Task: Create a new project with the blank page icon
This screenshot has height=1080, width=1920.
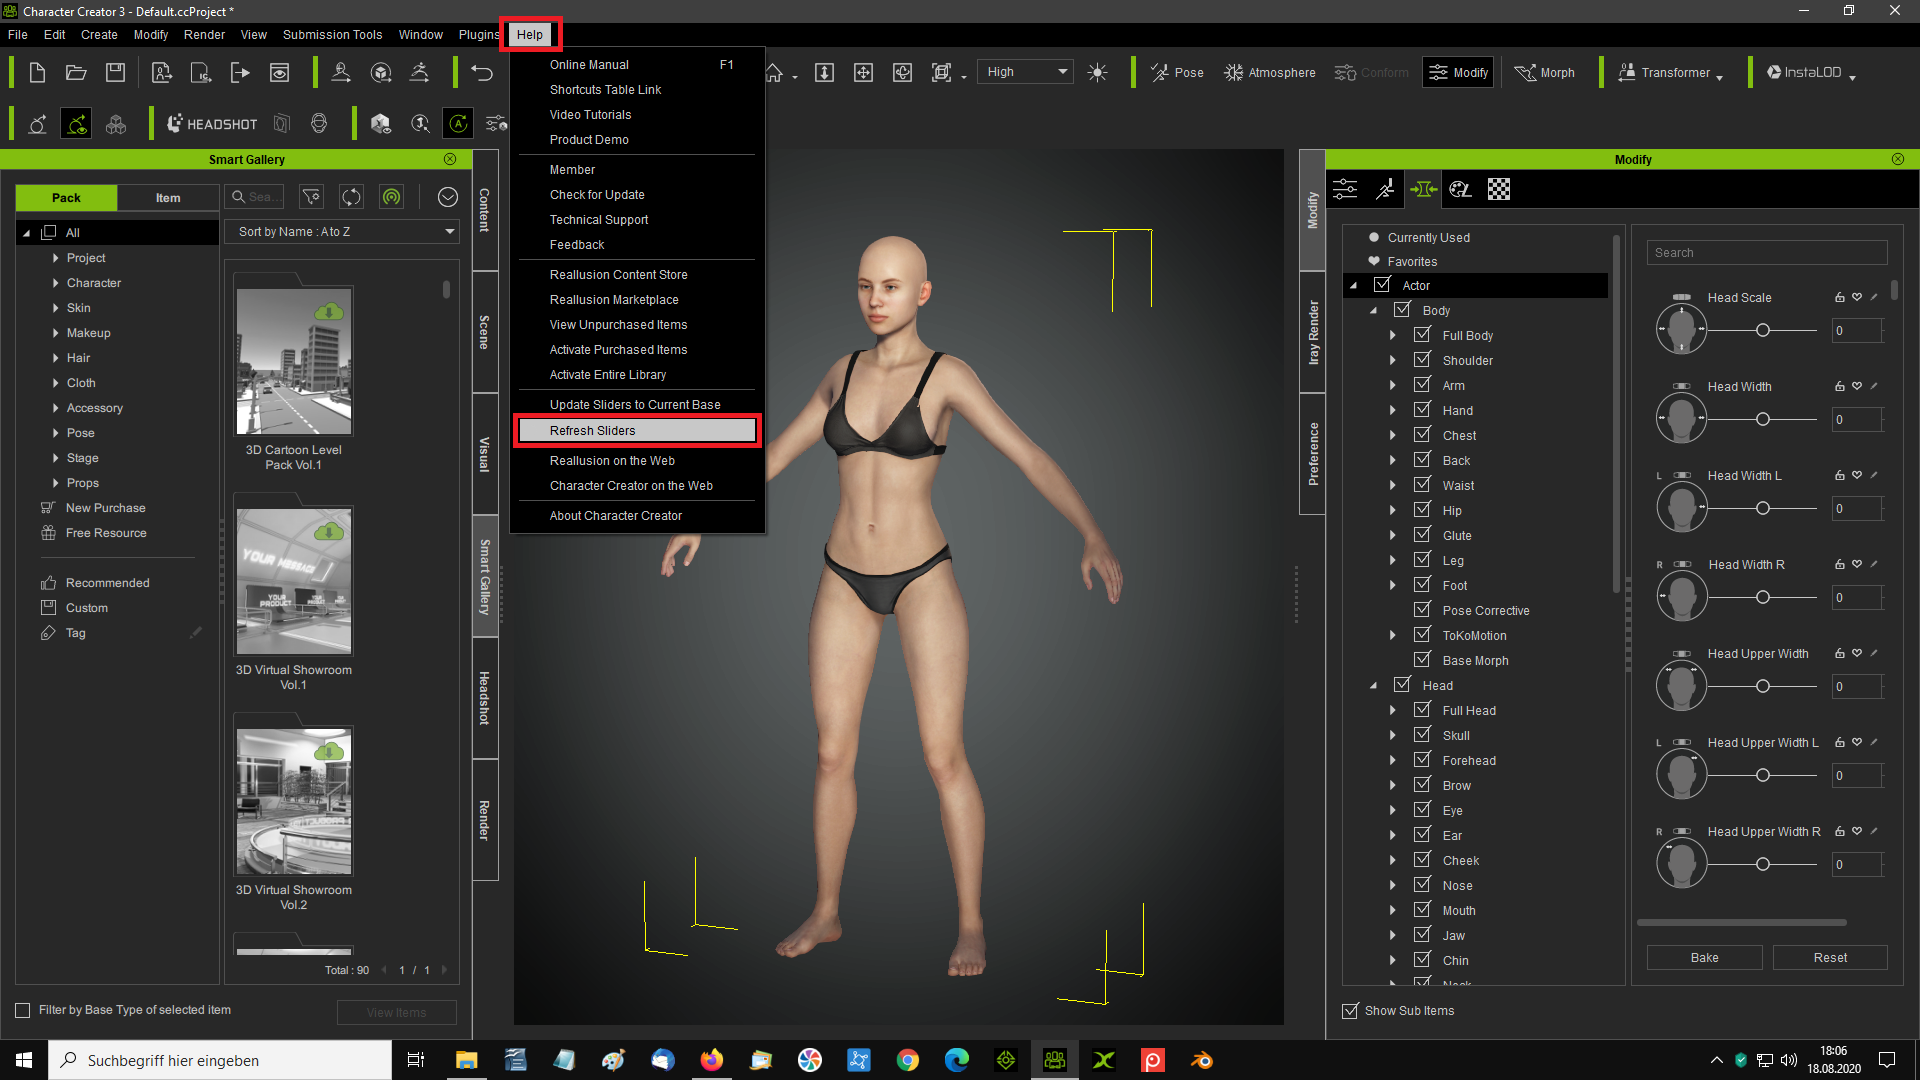Action: click(x=37, y=72)
